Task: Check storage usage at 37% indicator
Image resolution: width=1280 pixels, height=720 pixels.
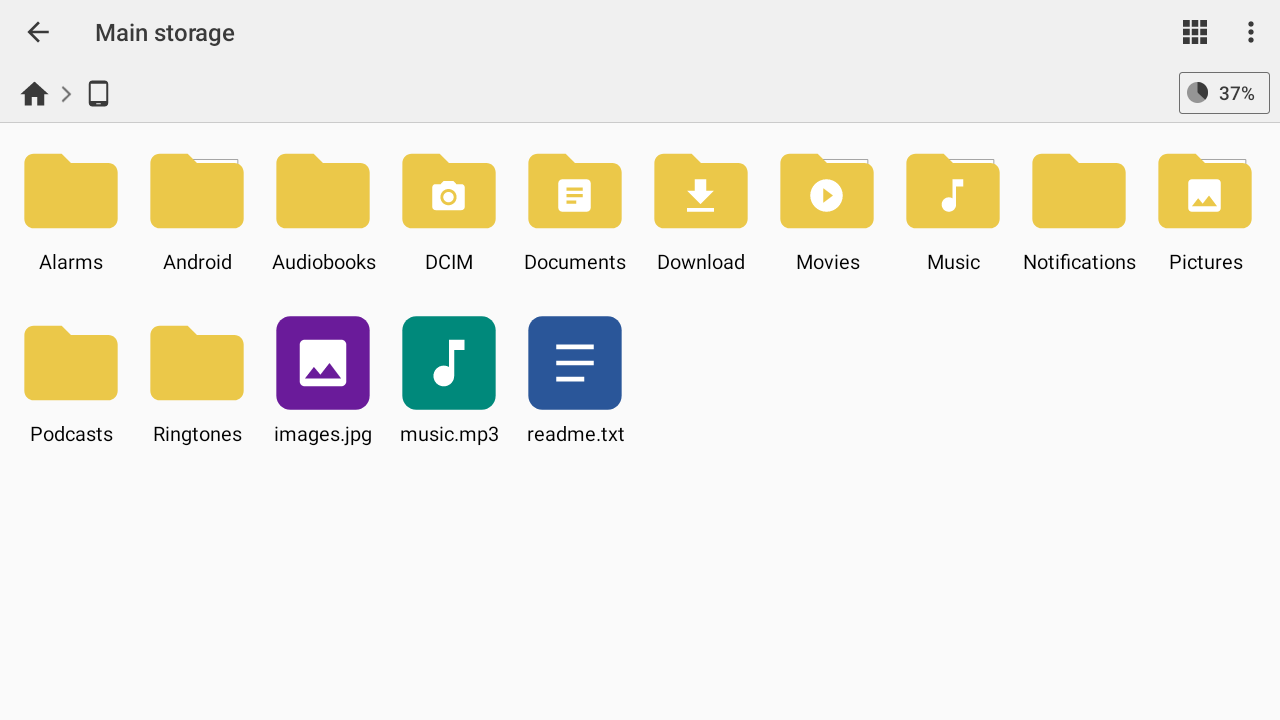Action: (1224, 93)
